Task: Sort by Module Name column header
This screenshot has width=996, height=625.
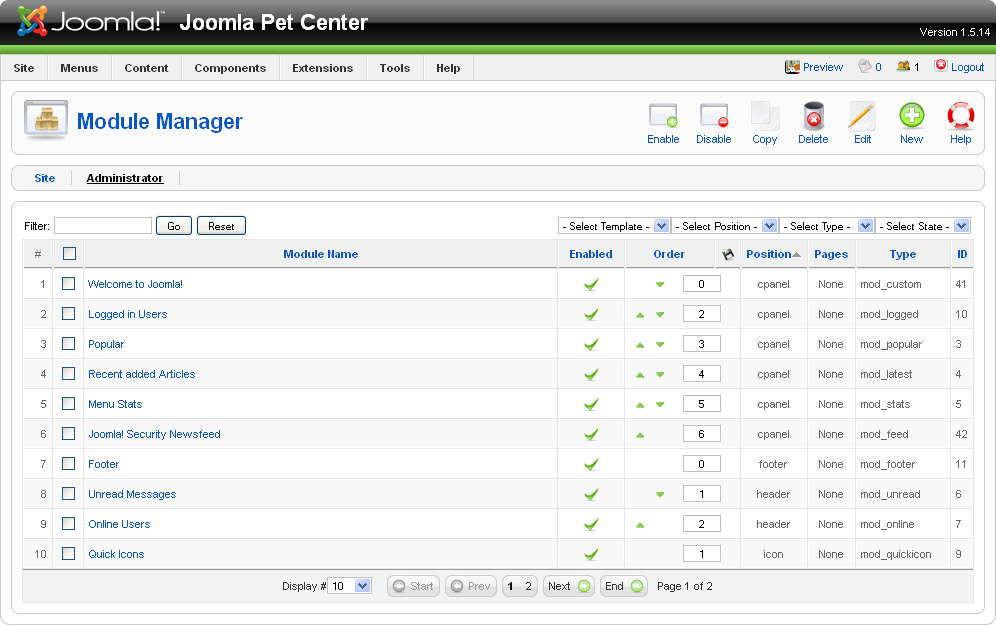Action: click(320, 254)
